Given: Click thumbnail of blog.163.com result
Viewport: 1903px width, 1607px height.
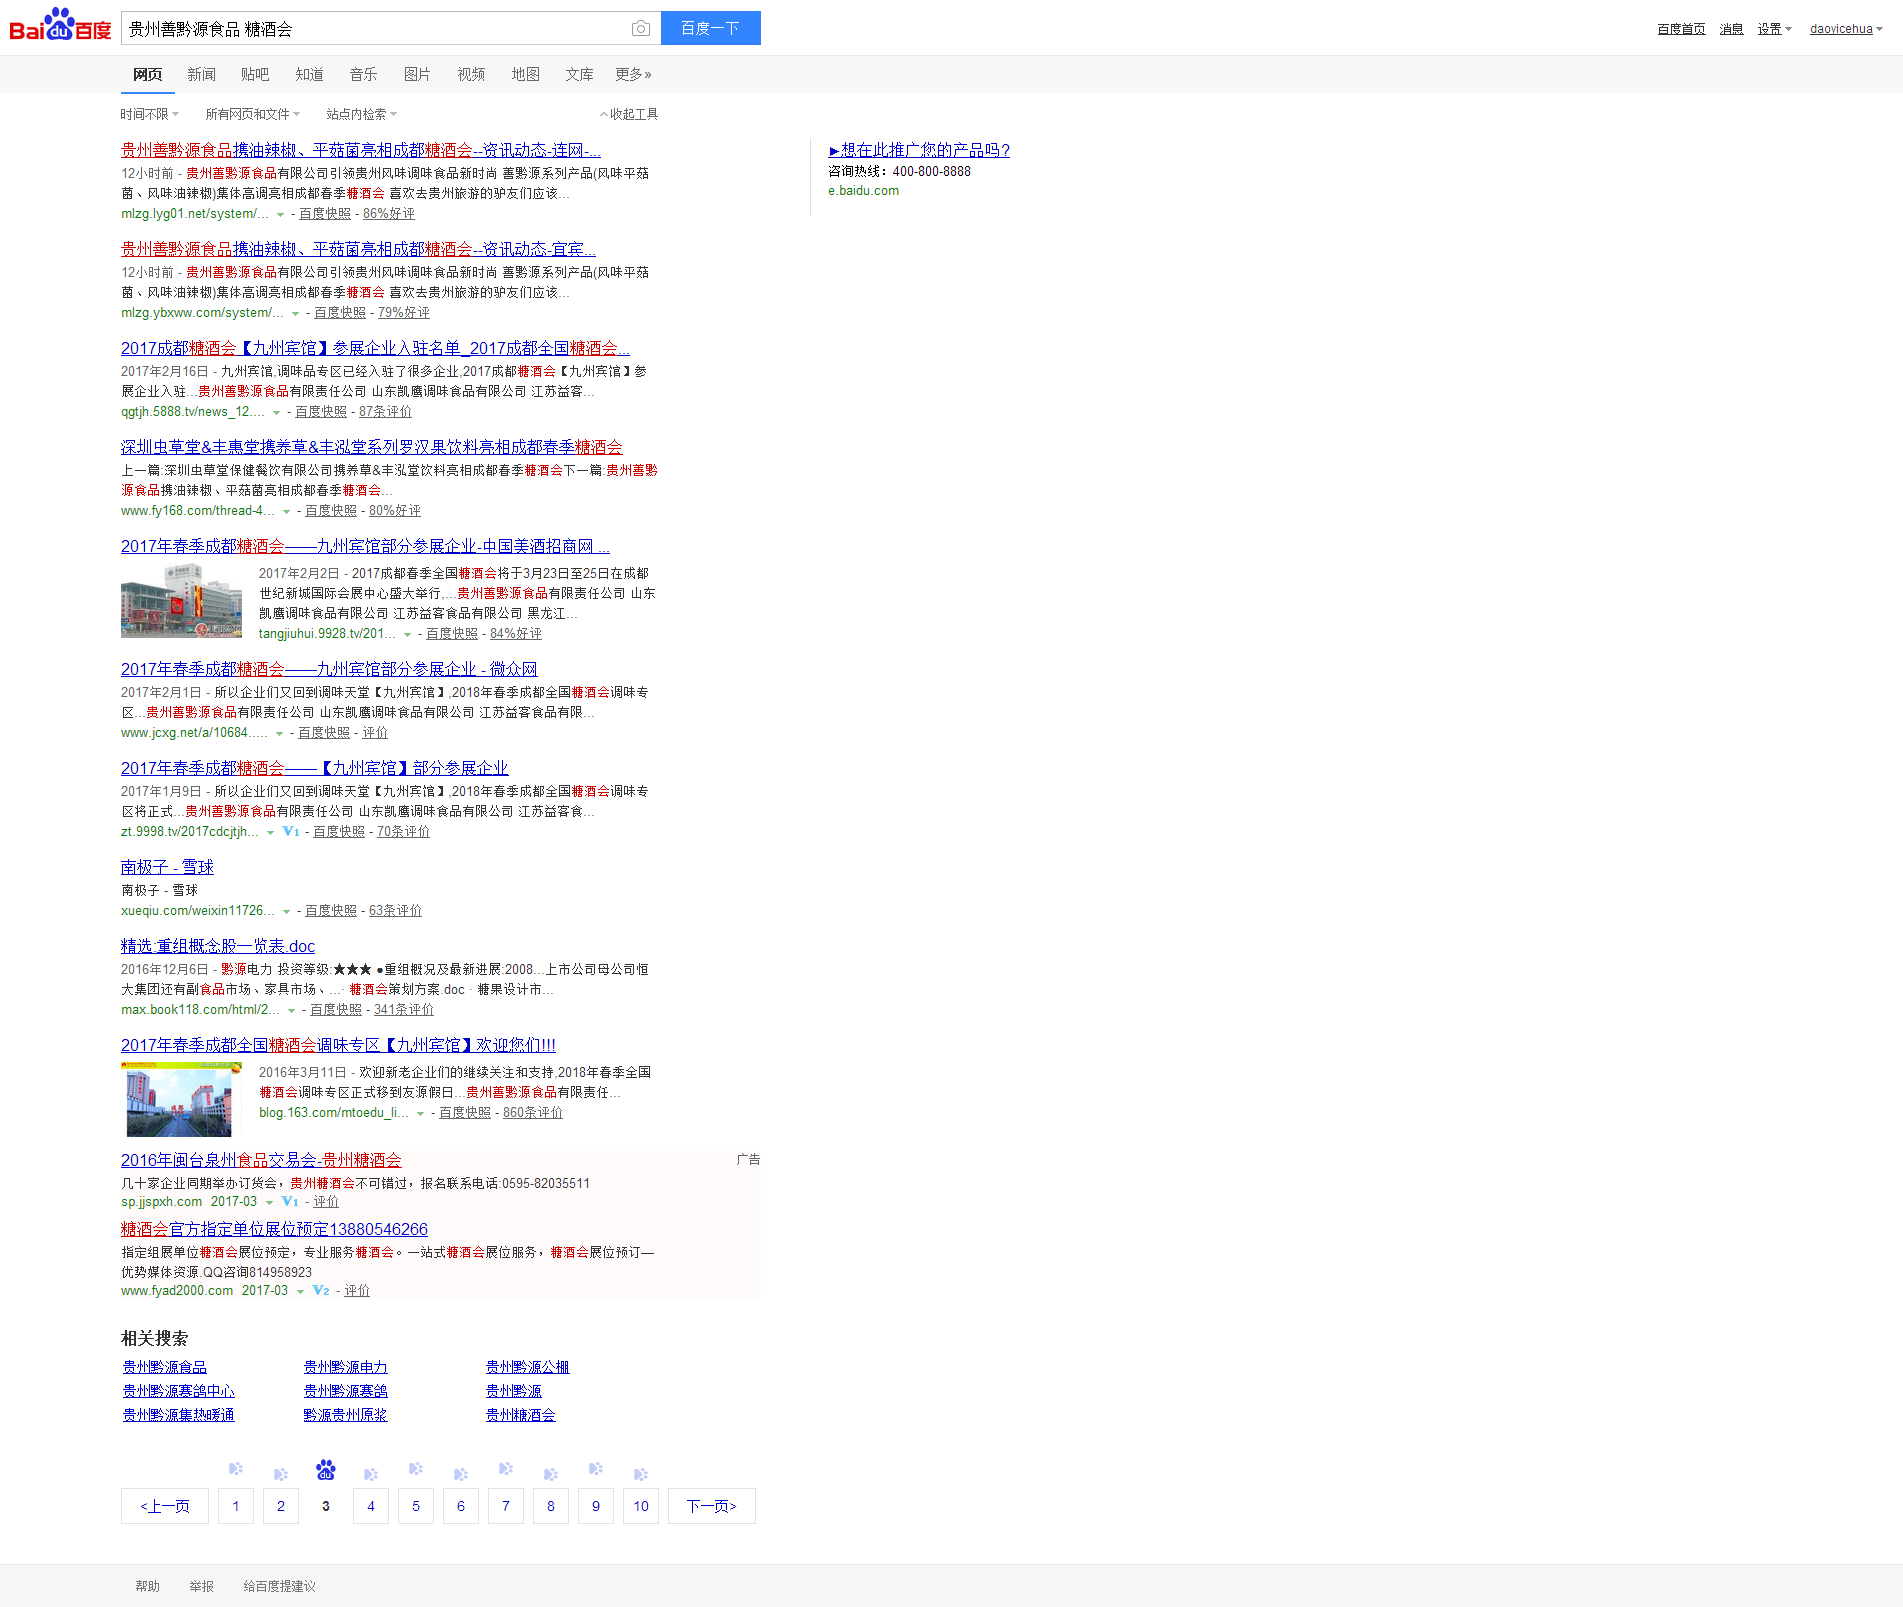Looking at the screenshot, I should click(181, 1100).
